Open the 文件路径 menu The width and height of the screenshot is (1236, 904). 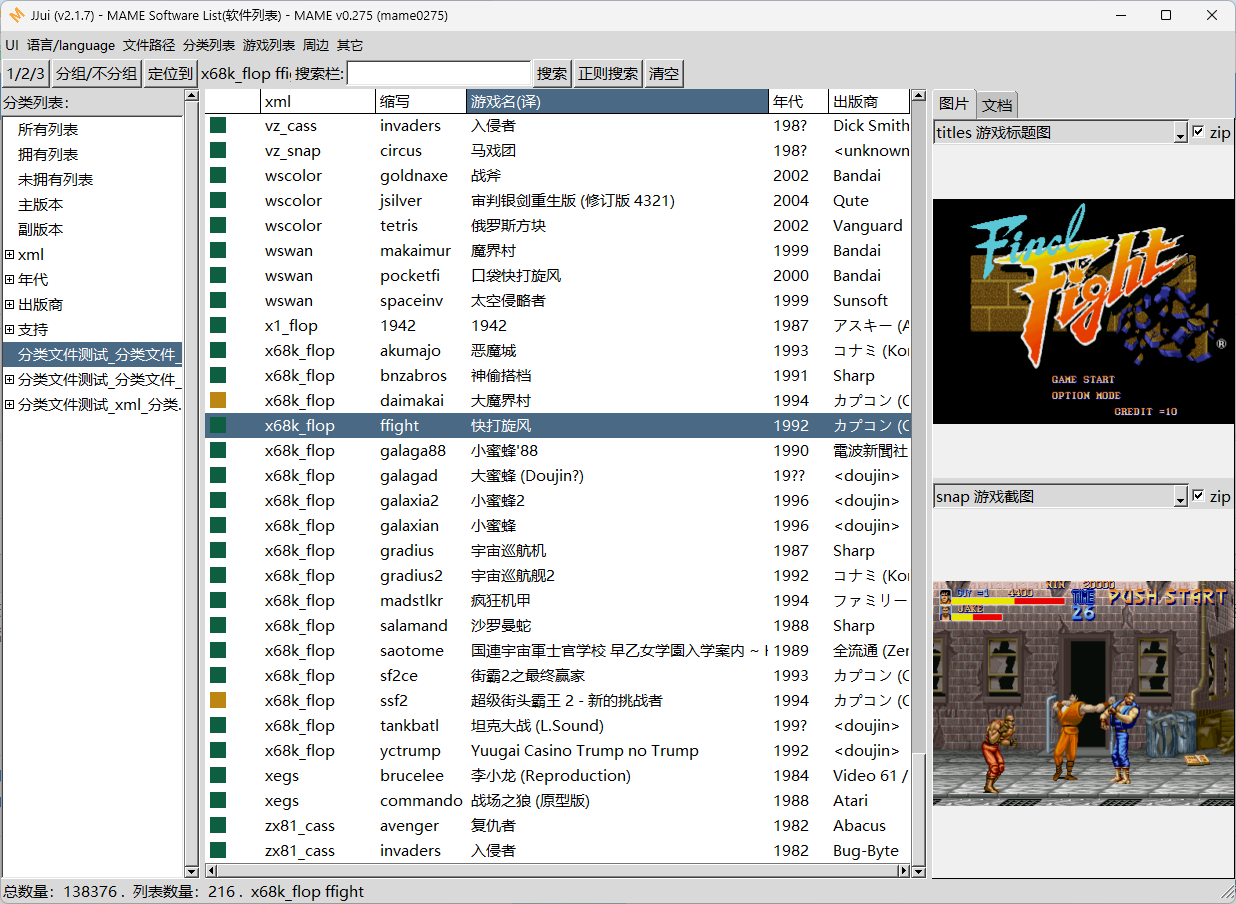click(149, 45)
